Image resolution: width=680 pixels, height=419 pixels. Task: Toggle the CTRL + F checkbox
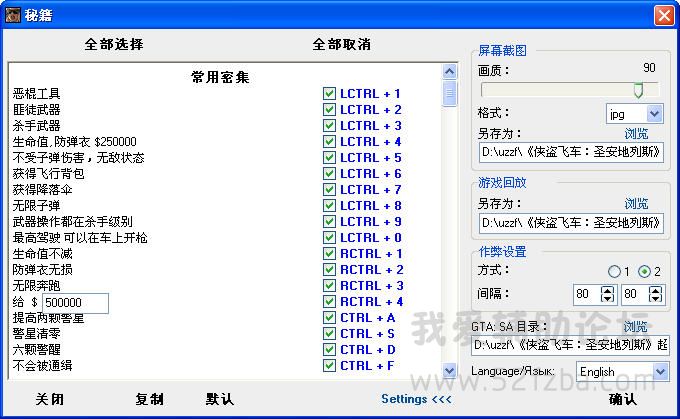tap(329, 366)
